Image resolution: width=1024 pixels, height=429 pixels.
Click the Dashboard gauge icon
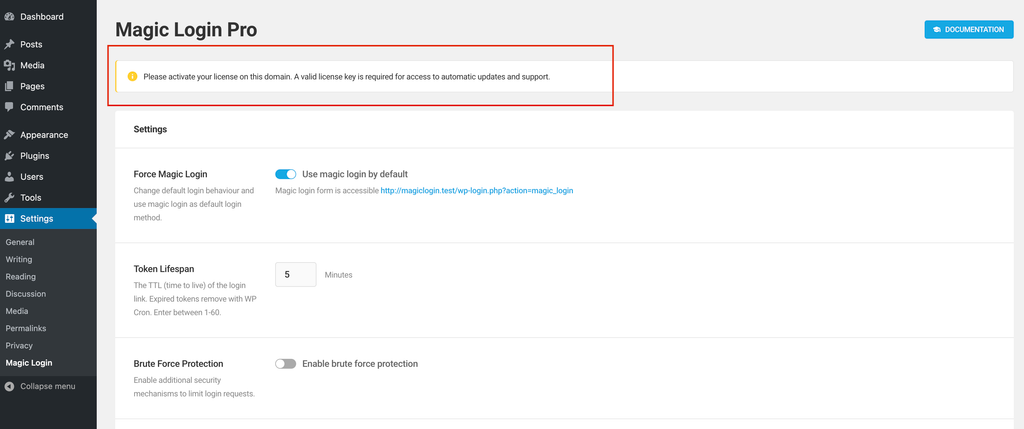(x=9, y=17)
